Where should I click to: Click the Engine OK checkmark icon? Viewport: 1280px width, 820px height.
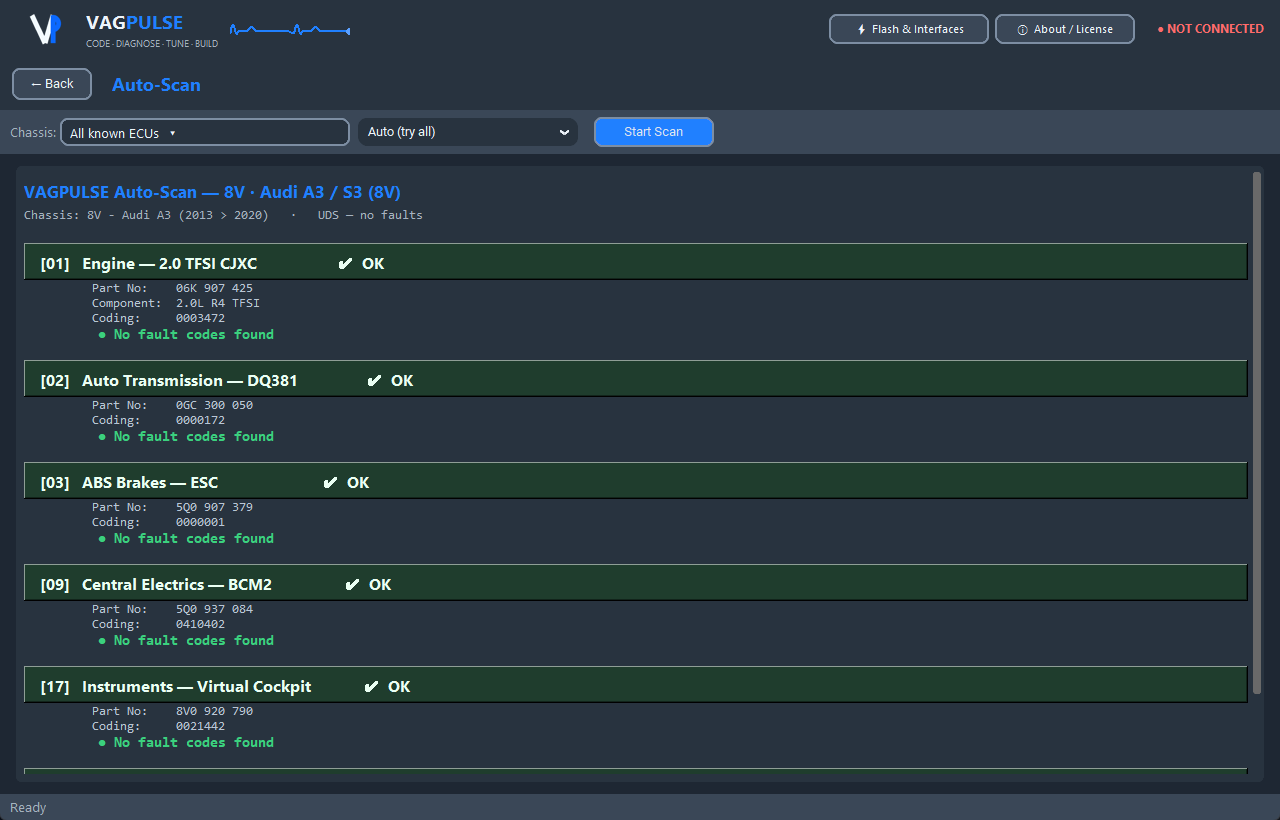(x=345, y=264)
